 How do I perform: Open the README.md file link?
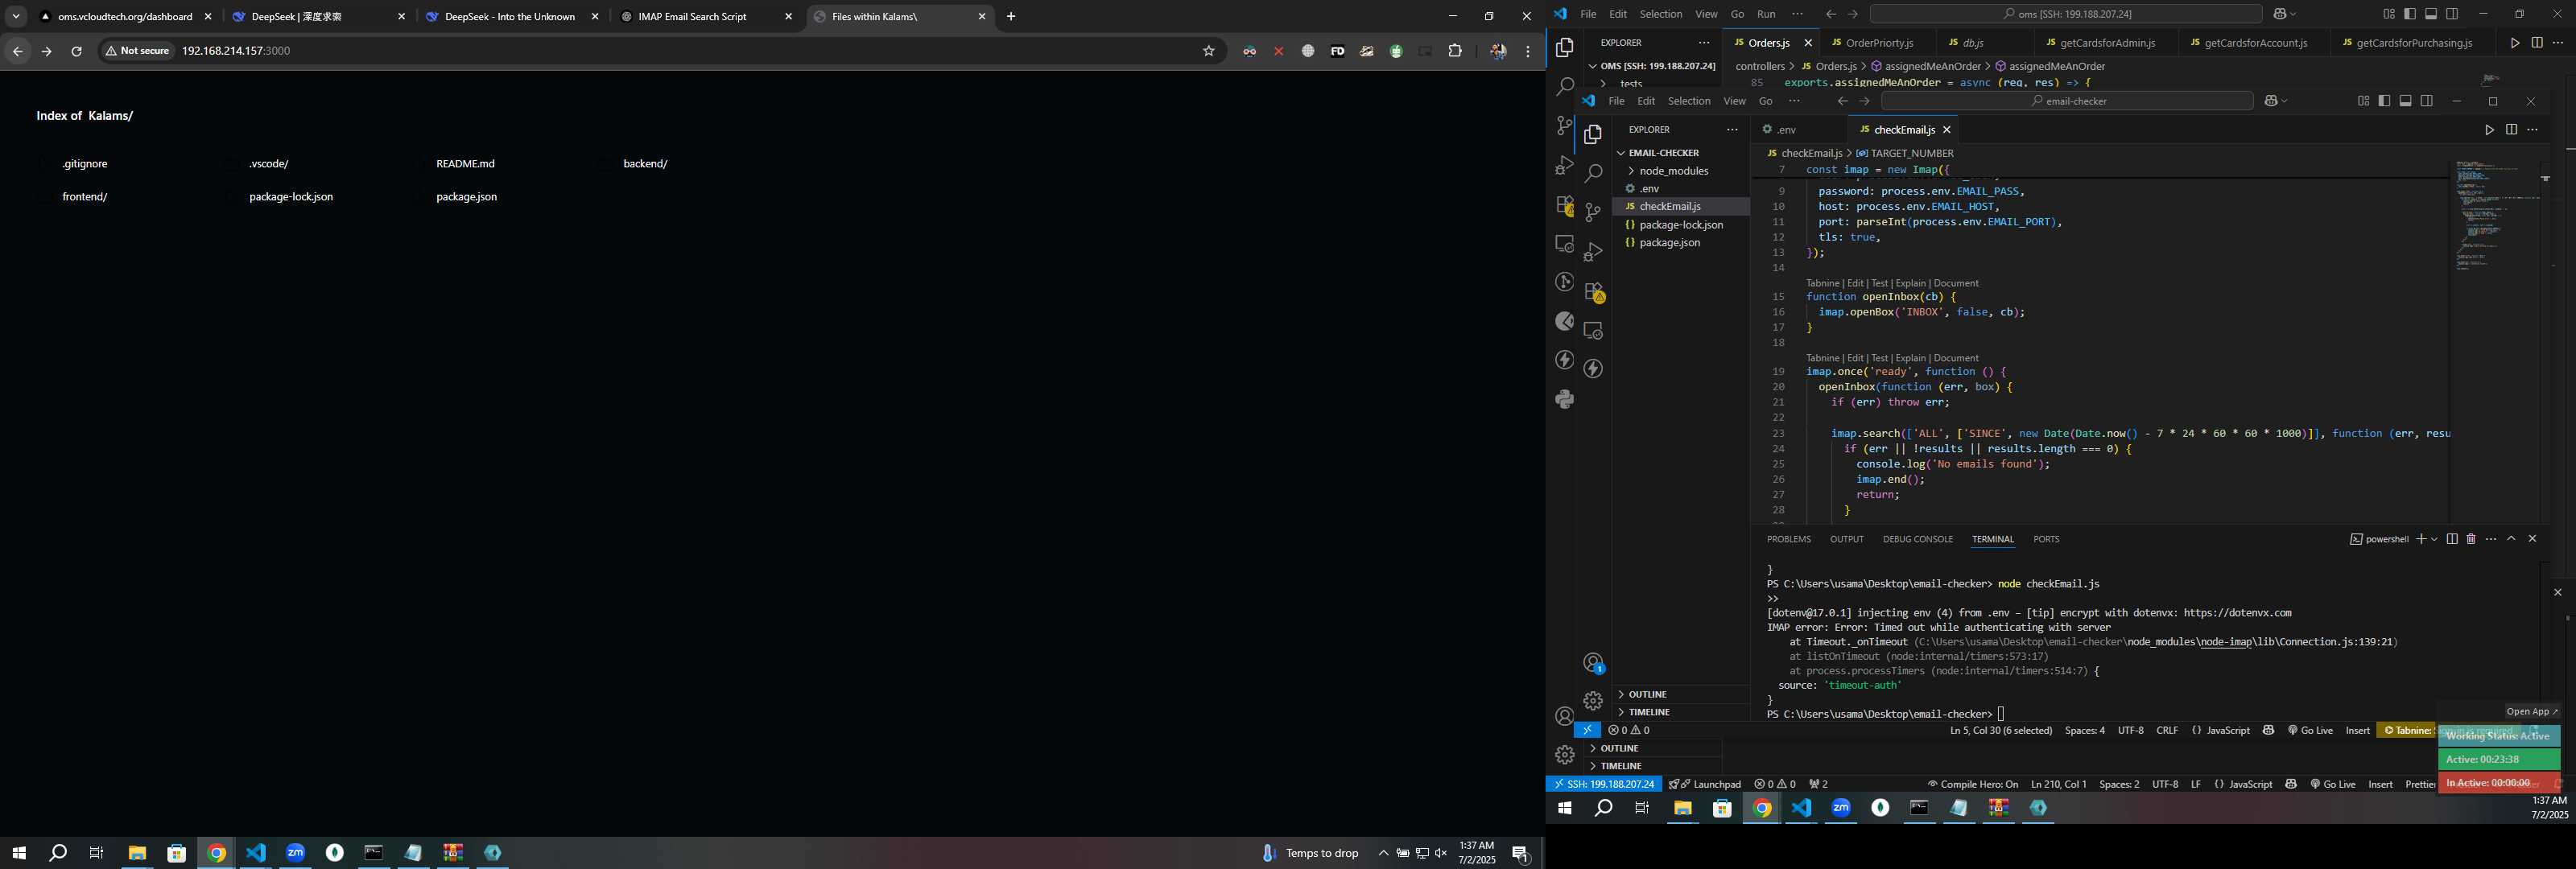pyautogui.click(x=465, y=164)
